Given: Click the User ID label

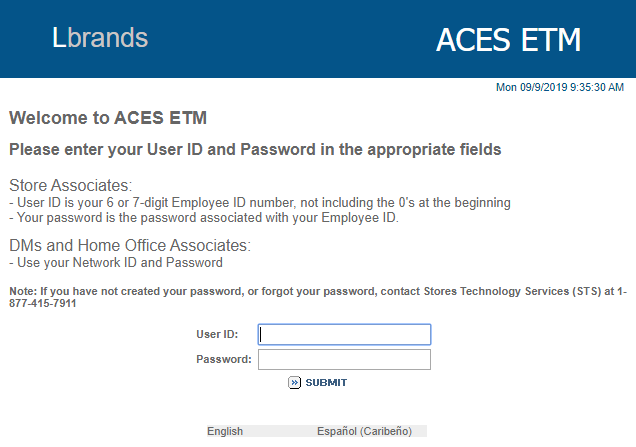Looking at the screenshot, I should pos(217,334).
